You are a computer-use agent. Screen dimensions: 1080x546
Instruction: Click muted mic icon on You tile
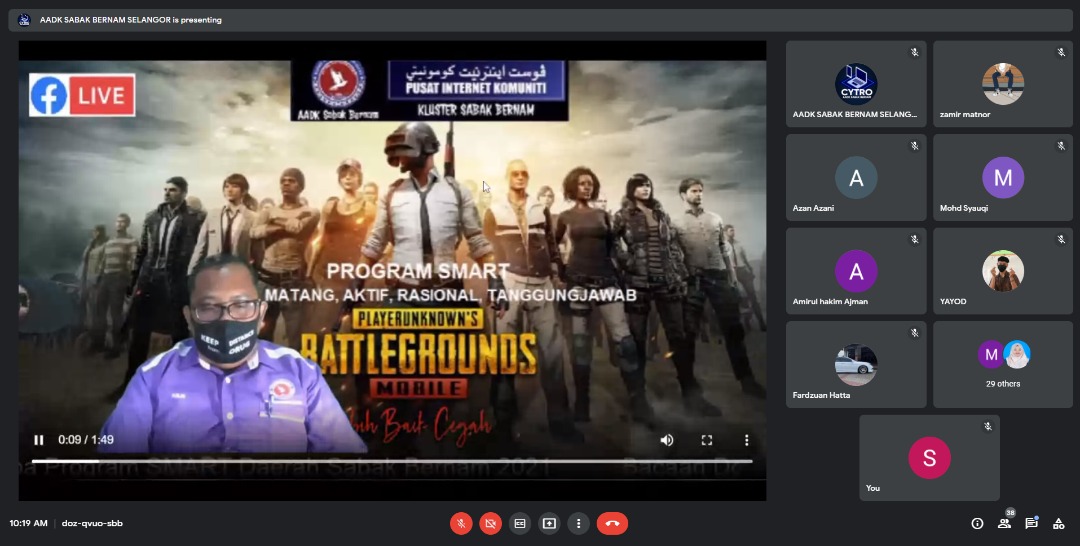coord(988,426)
